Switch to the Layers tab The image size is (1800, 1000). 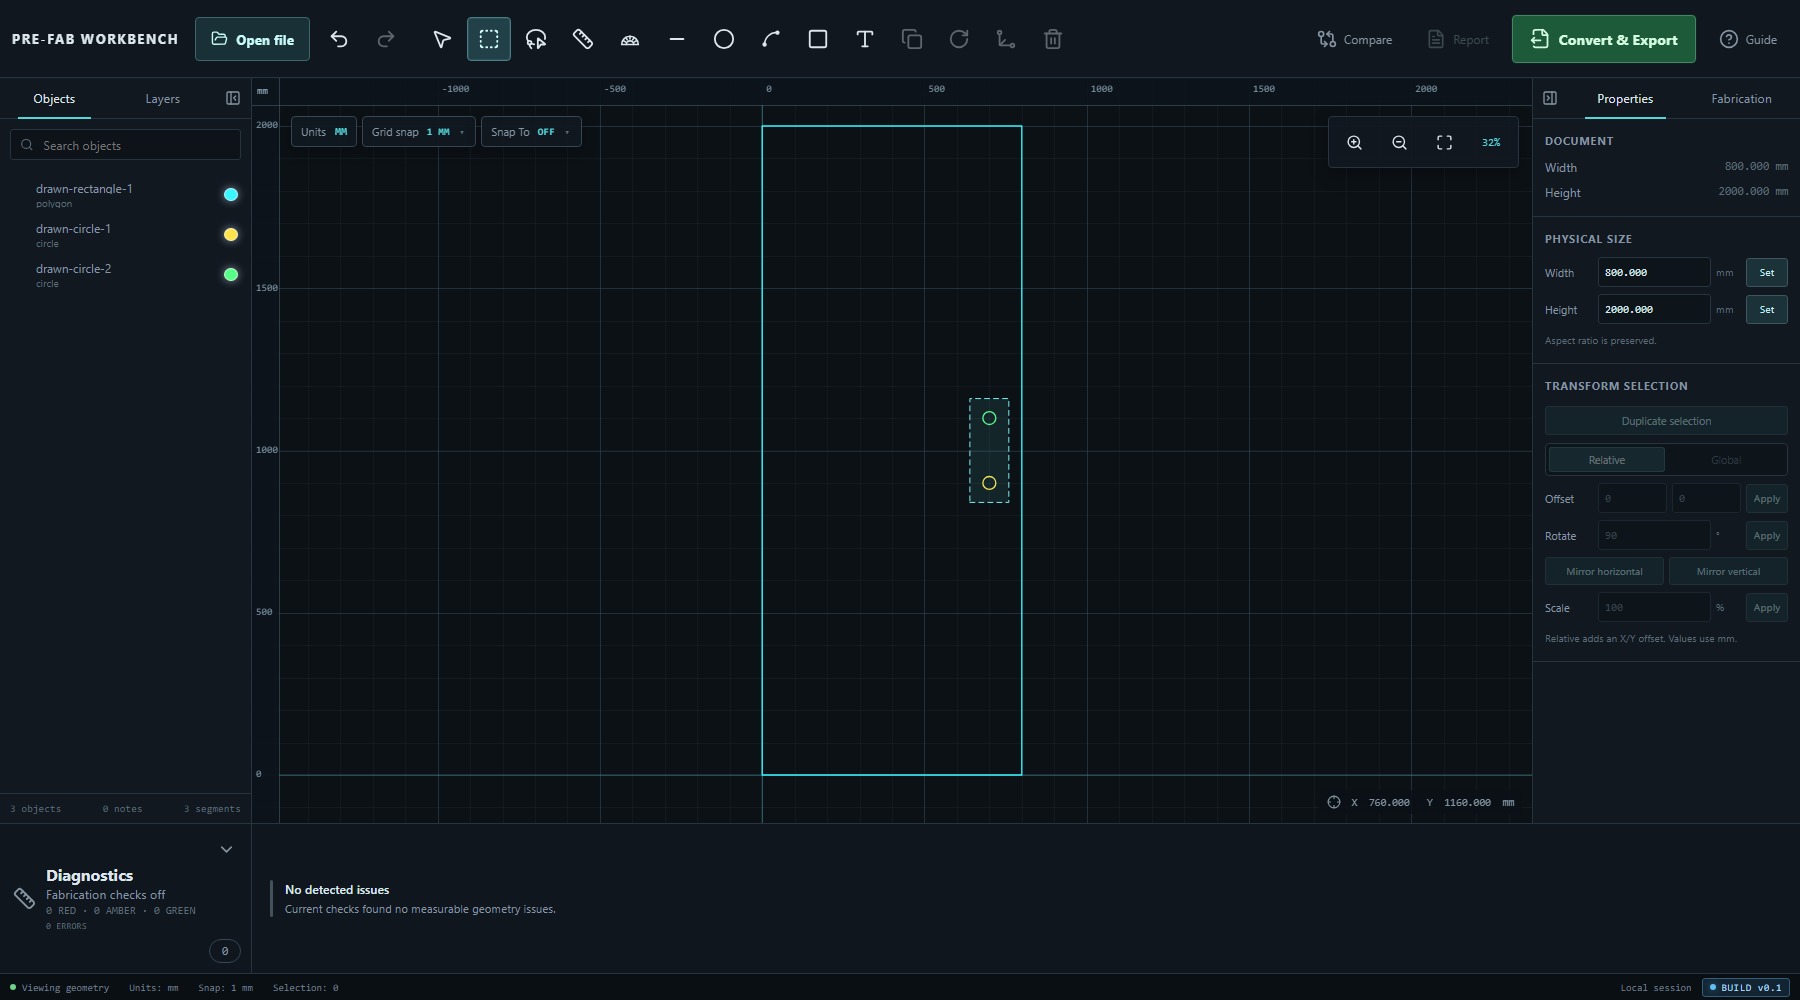[x=162, y=99]
